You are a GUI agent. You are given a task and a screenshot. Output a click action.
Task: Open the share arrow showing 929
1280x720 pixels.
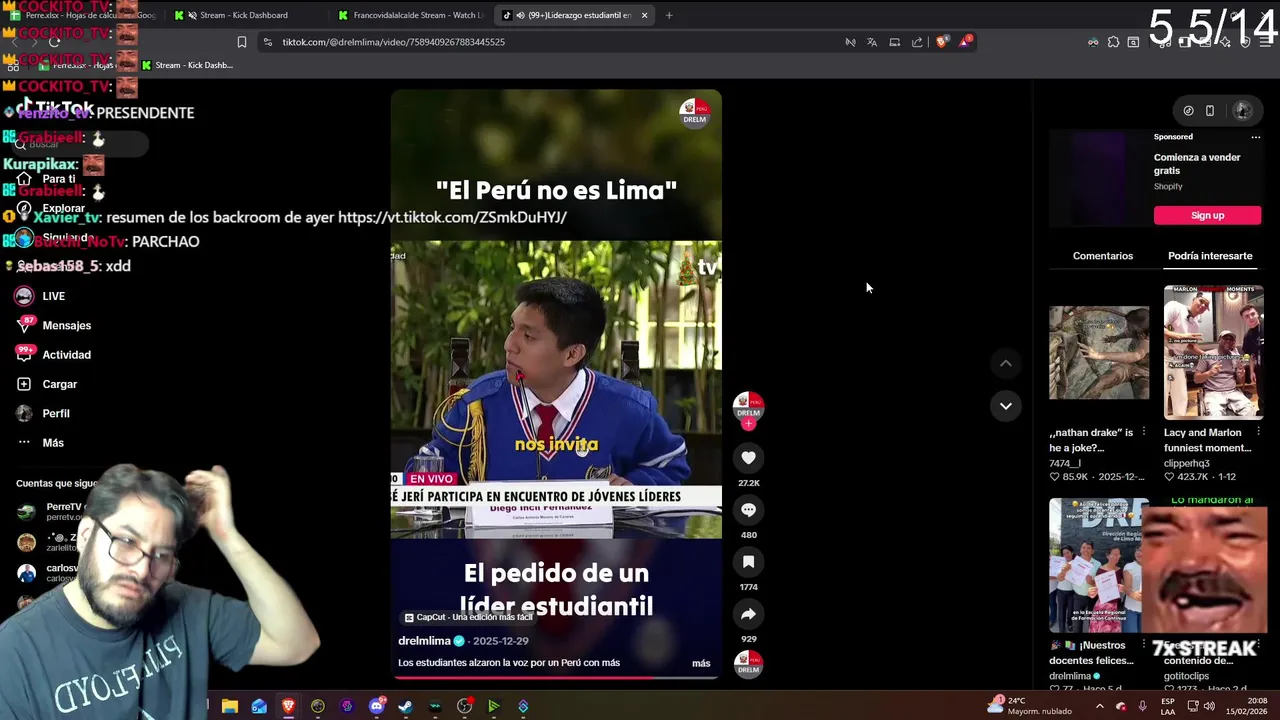pyautogui.click(x=748, y=614)
